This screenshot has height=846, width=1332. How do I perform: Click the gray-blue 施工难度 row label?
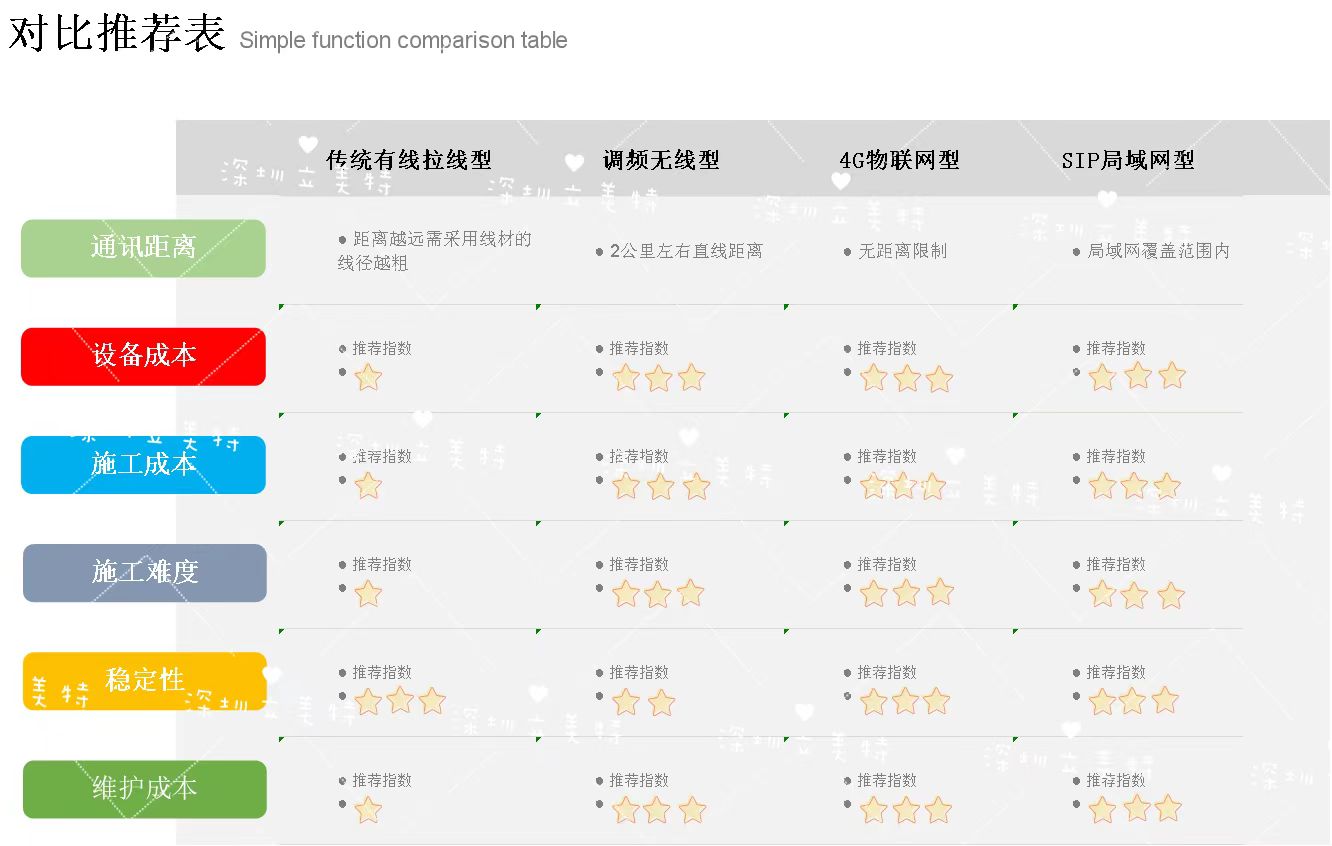144,572
